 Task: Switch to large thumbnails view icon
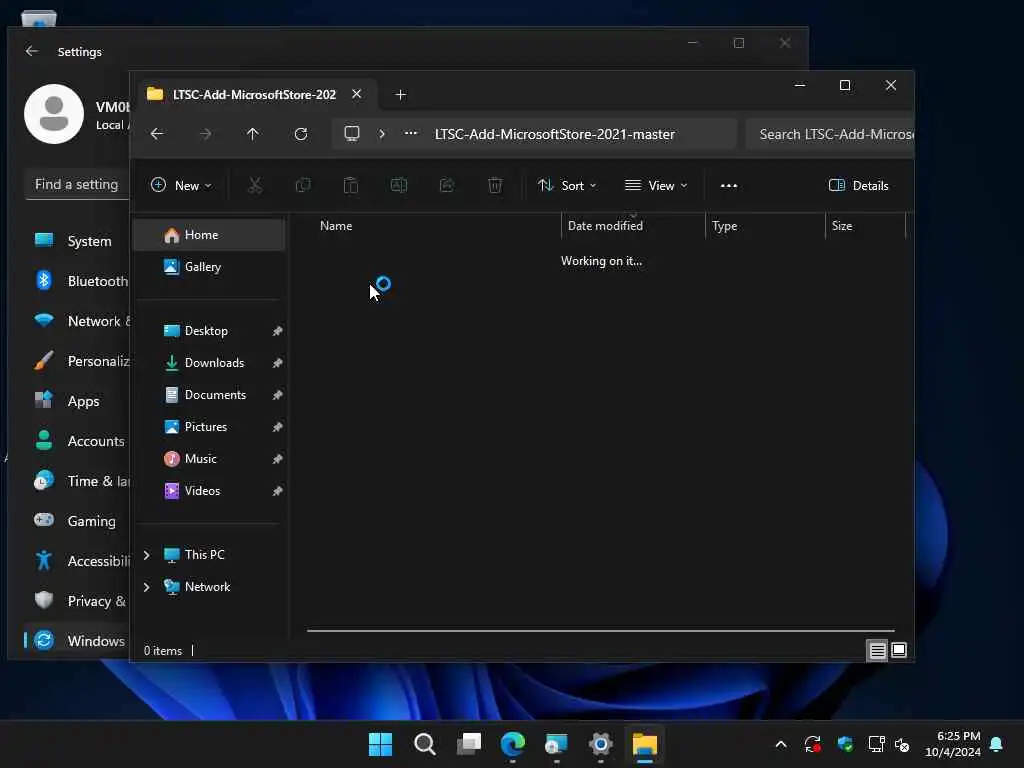(899, 650)
